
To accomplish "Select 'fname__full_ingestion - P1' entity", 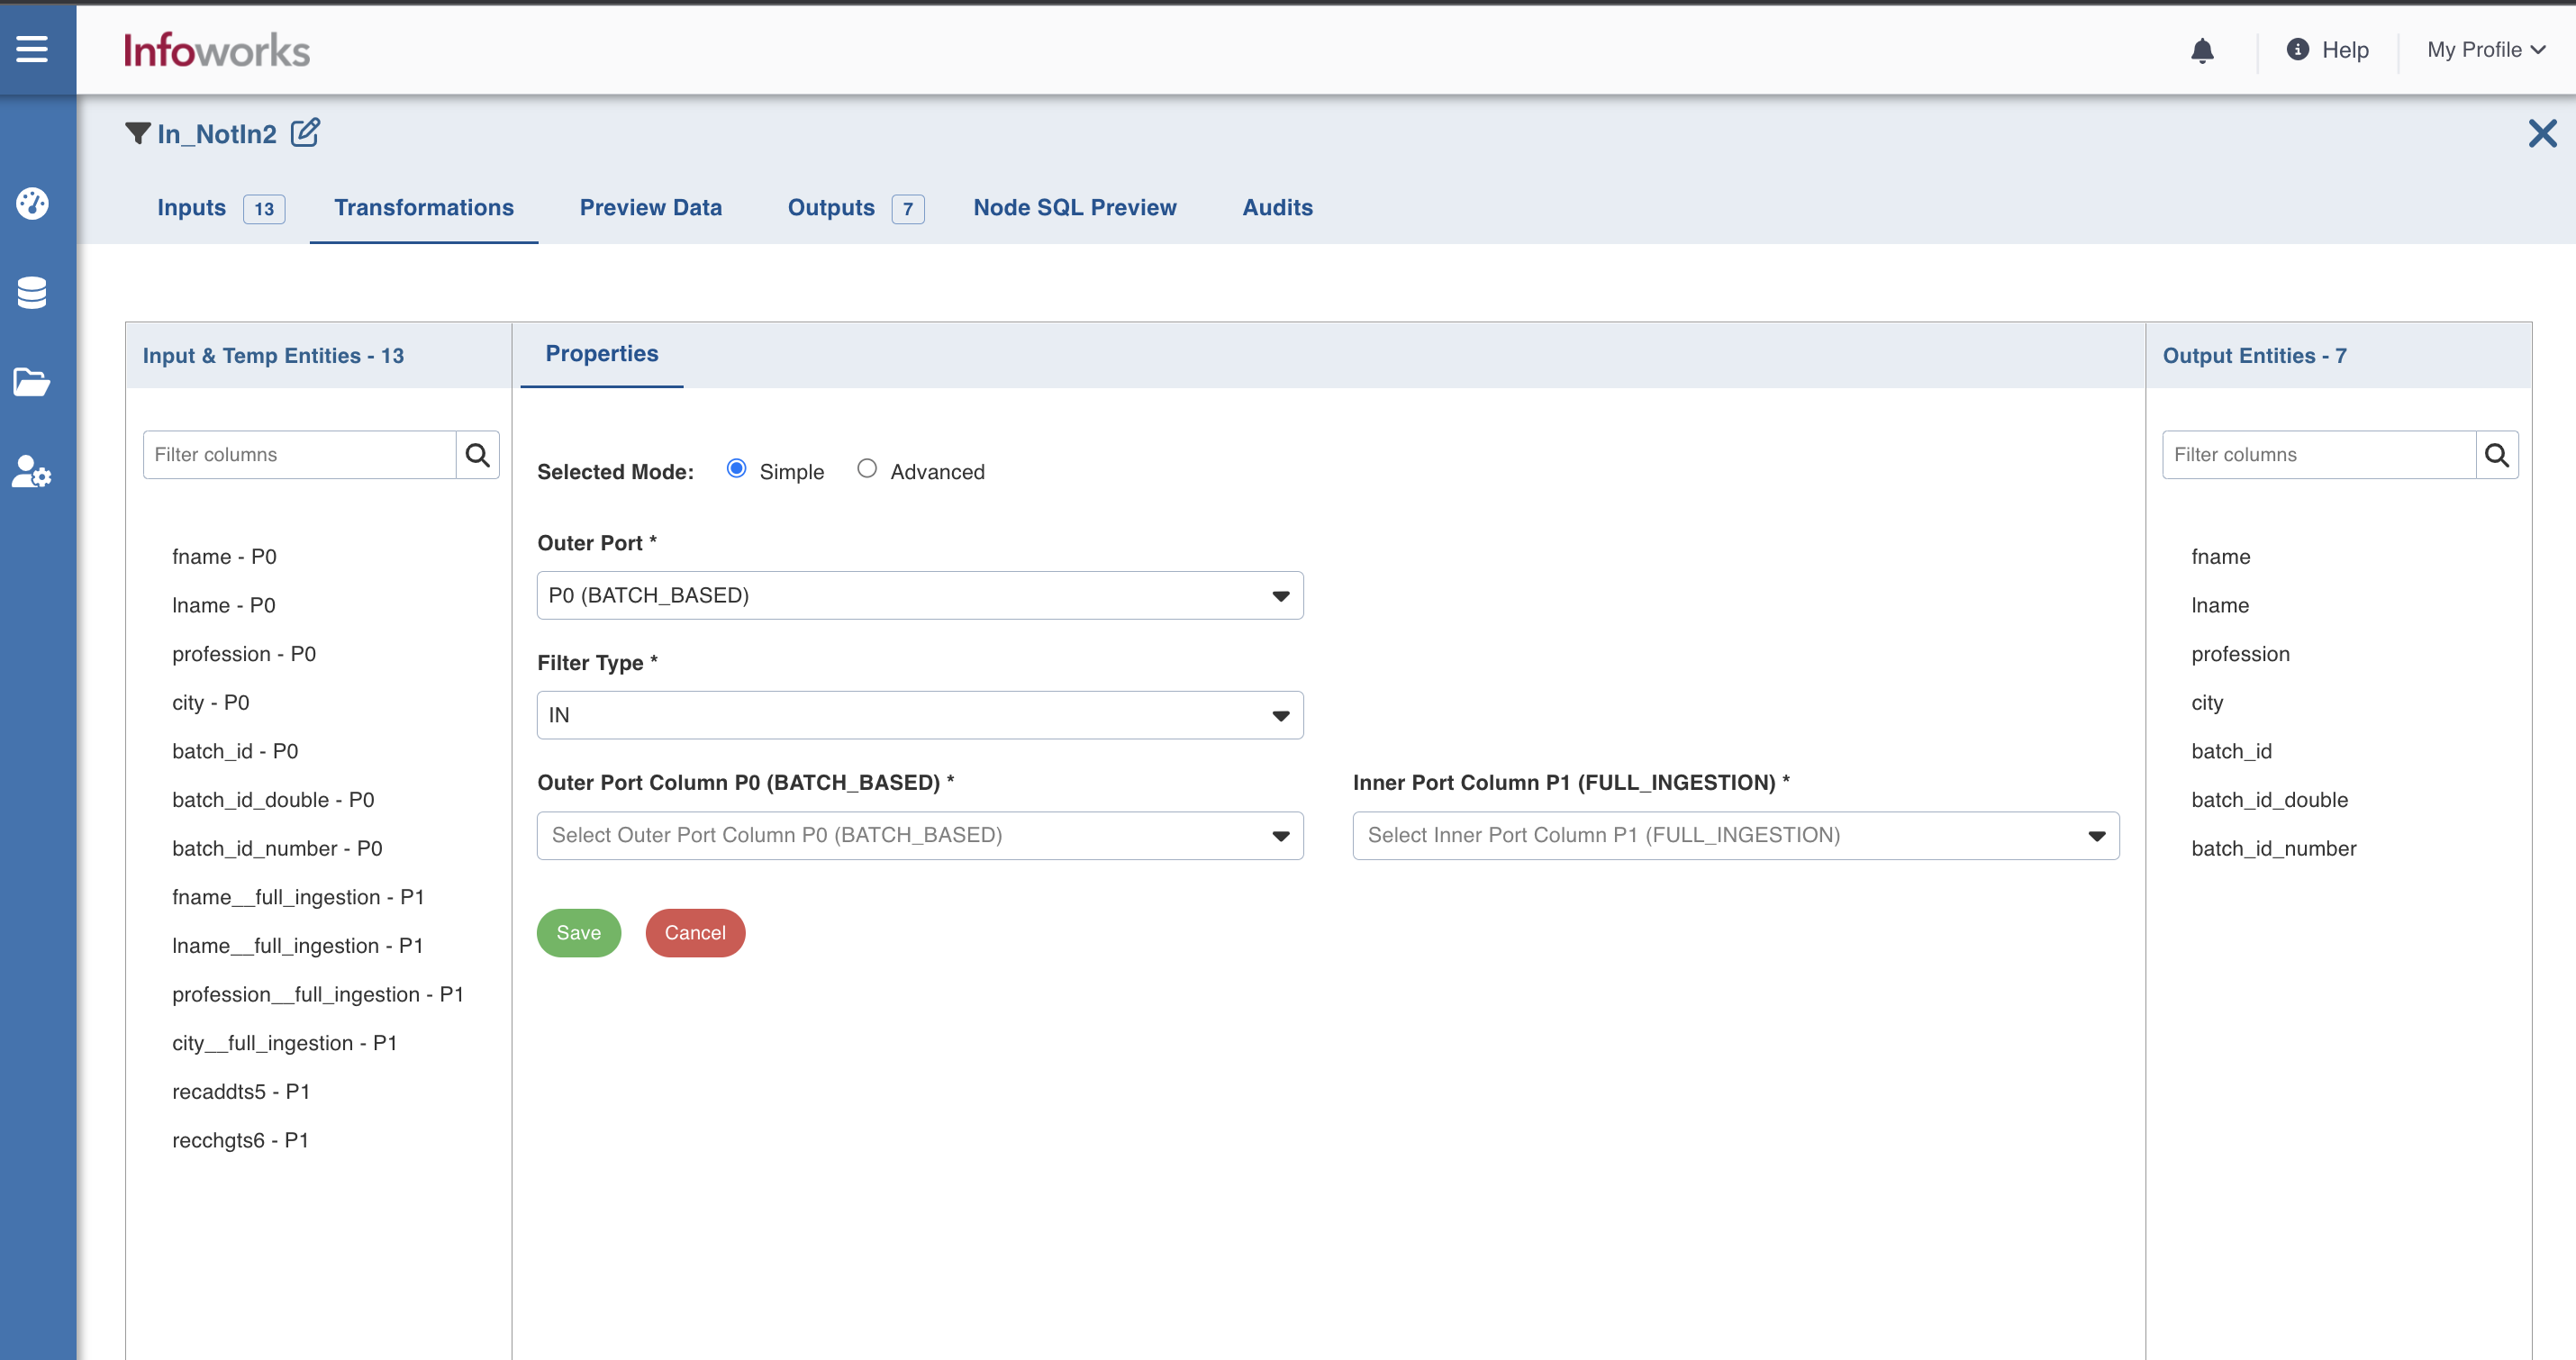I will (x=298, y=898).
